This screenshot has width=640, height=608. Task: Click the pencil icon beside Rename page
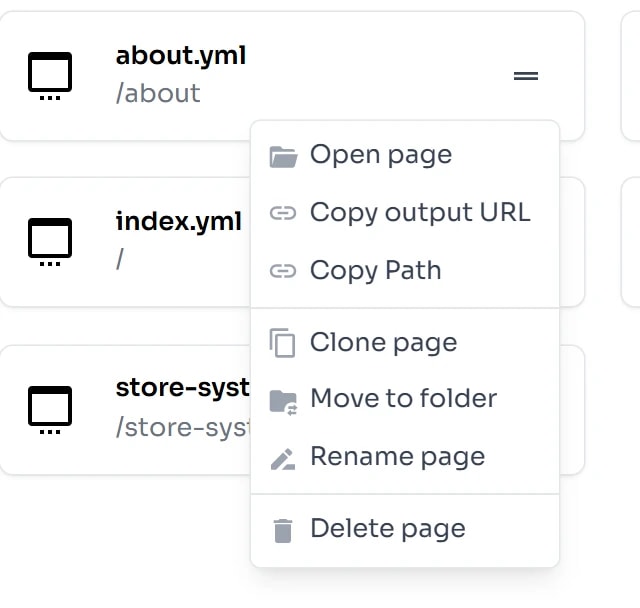click(x=283, y=459)
